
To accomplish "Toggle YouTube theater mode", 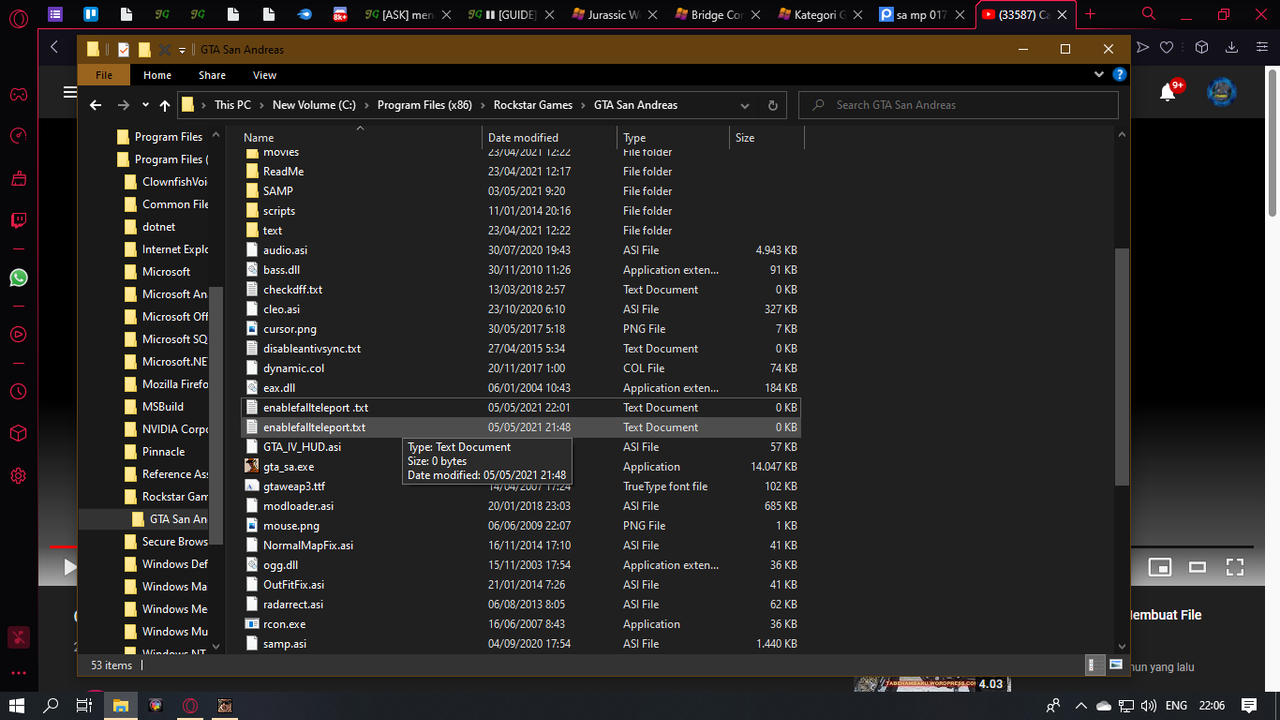I will [1197, 567].
